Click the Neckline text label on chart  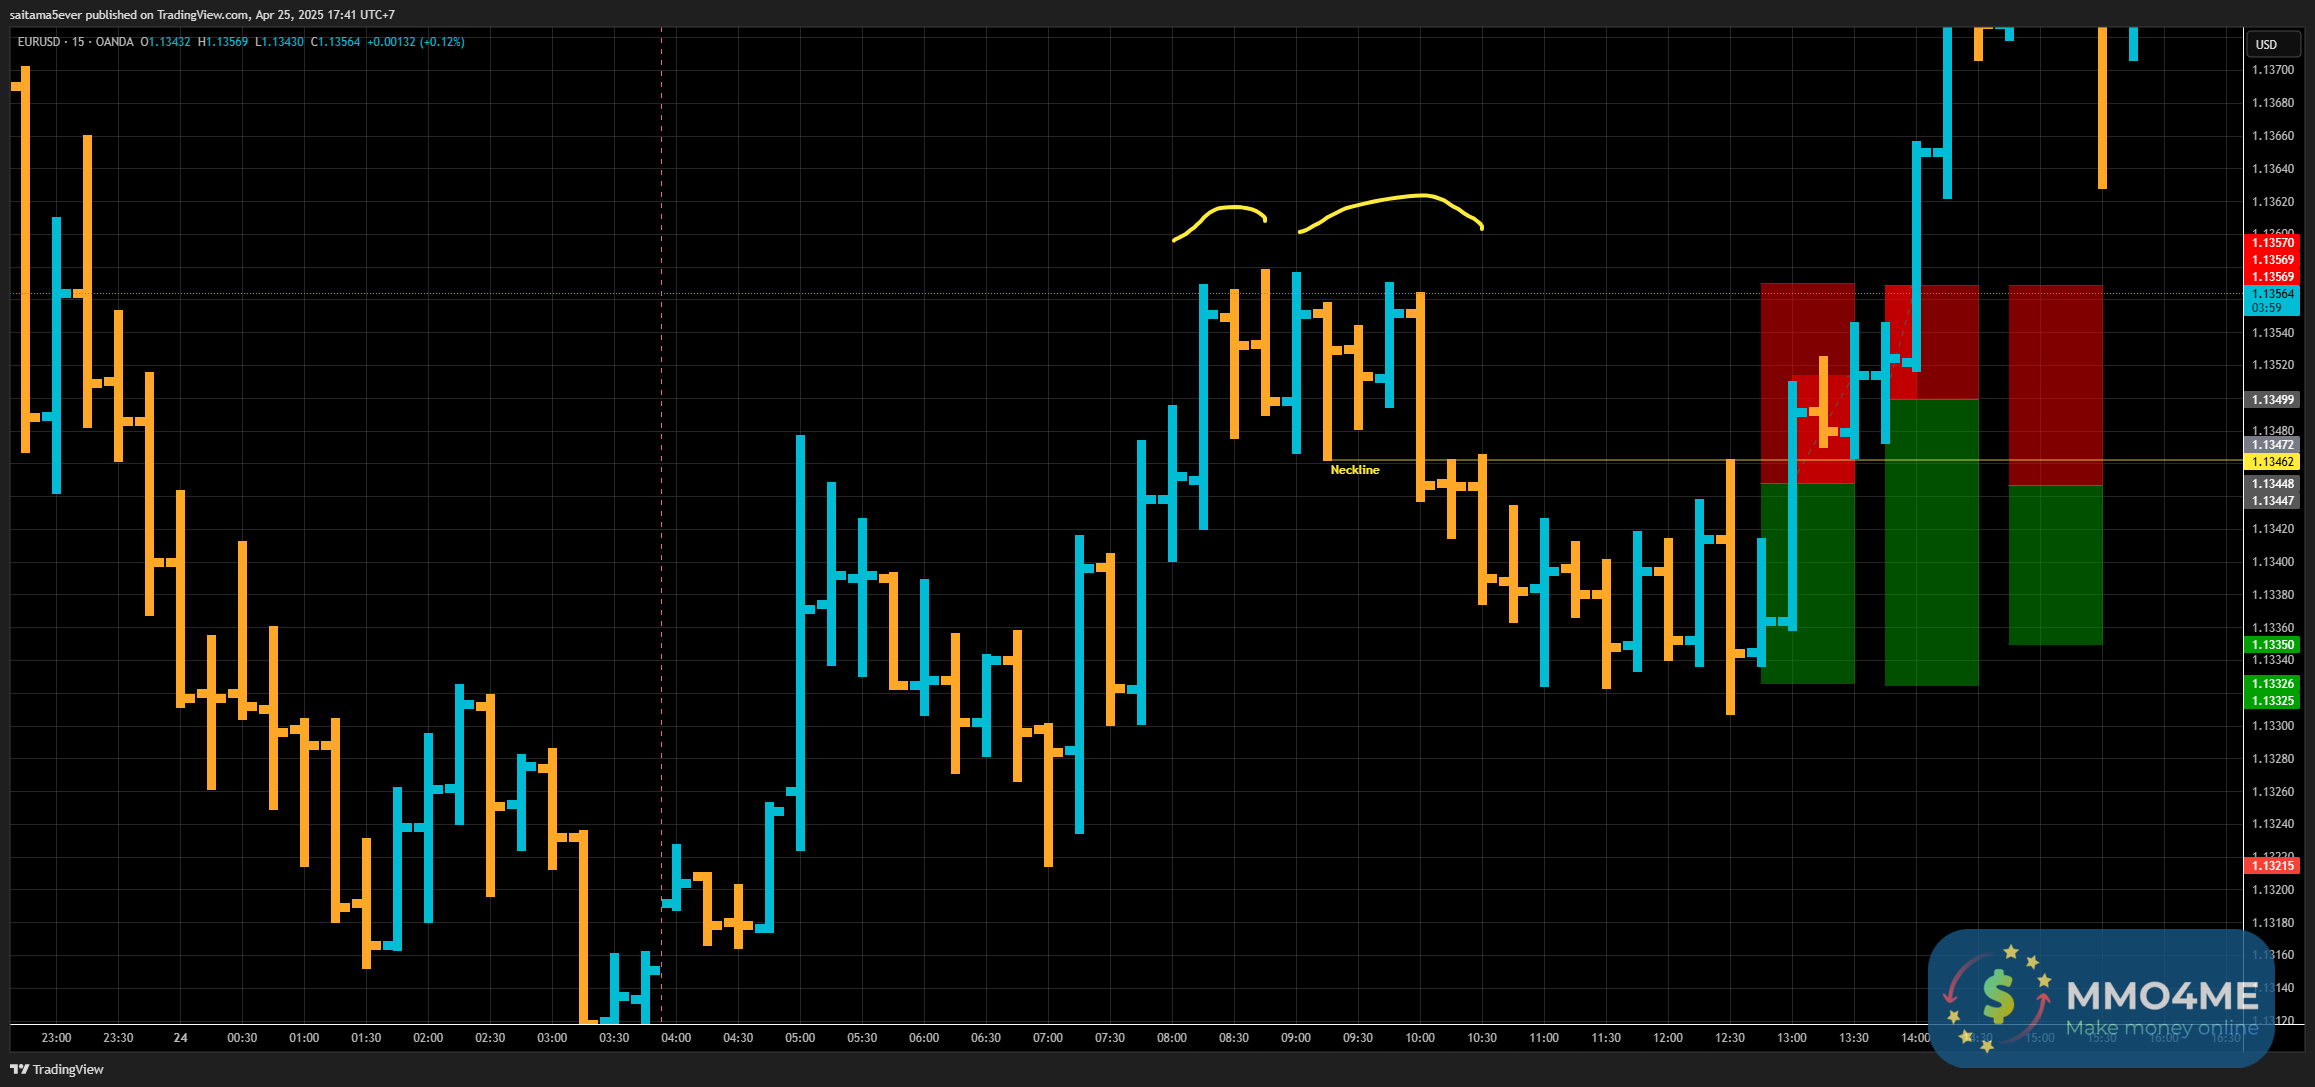[x=1354, y=470]
